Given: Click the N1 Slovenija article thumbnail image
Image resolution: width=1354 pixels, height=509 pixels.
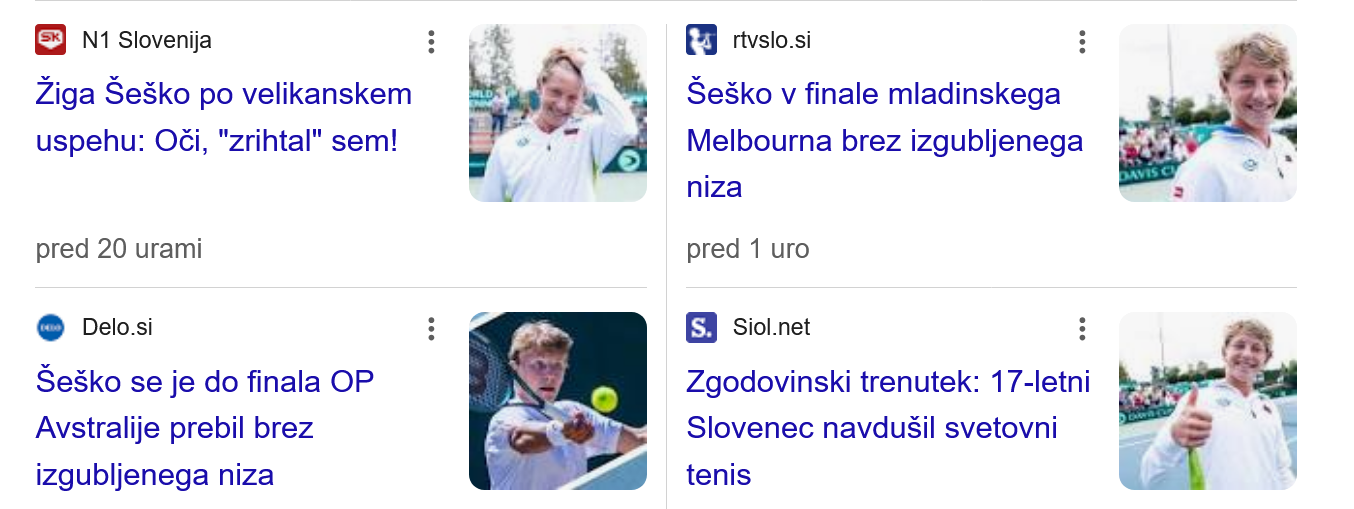Looking at the screenshot, I should tap(557, 113).
